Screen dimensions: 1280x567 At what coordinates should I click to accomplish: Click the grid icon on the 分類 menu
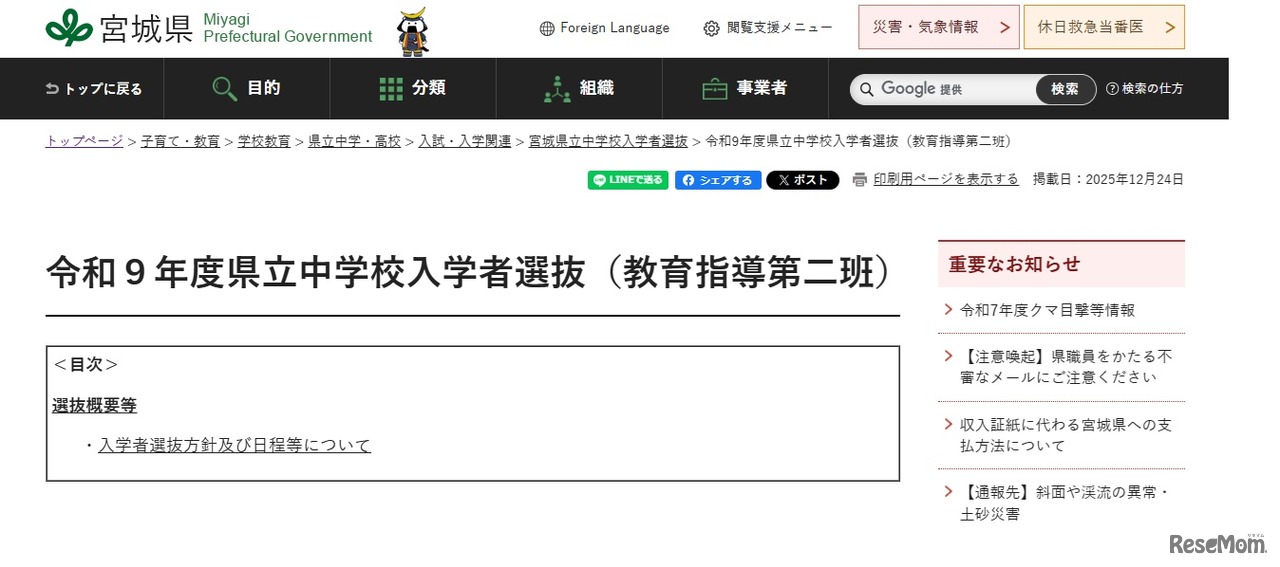pos(391,89)
